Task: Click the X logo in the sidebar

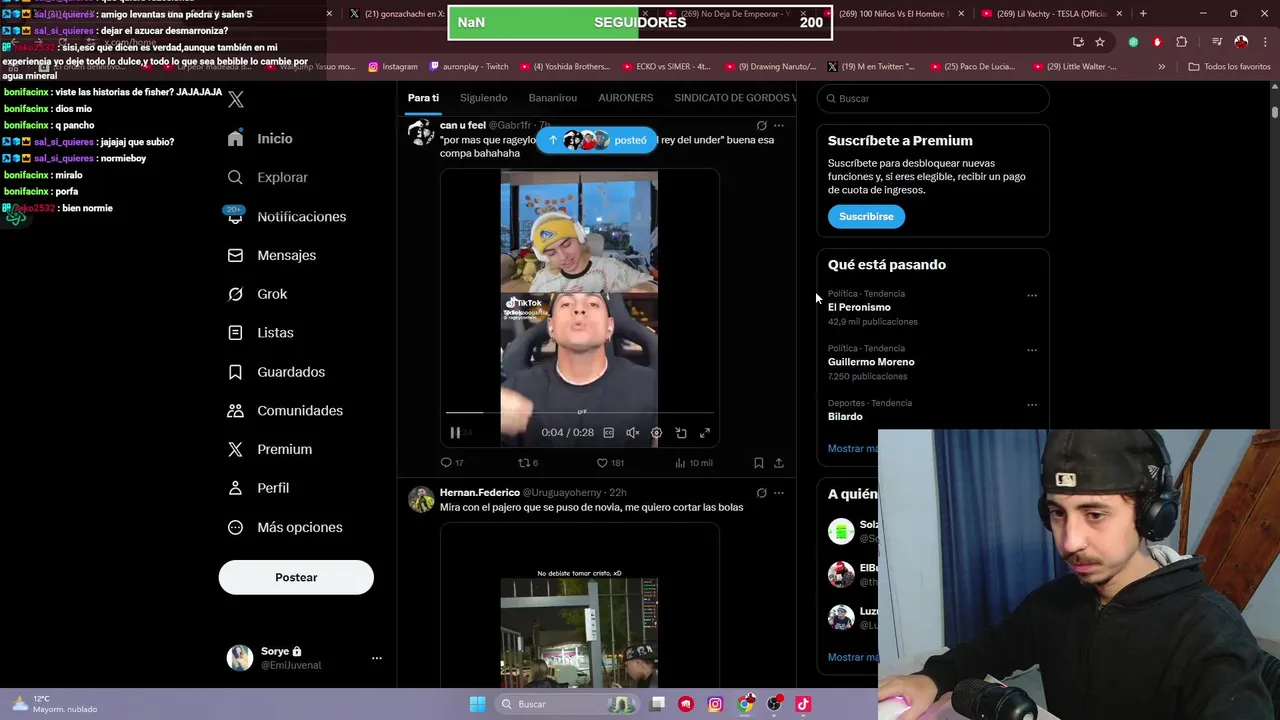Action: coord(236,99)
